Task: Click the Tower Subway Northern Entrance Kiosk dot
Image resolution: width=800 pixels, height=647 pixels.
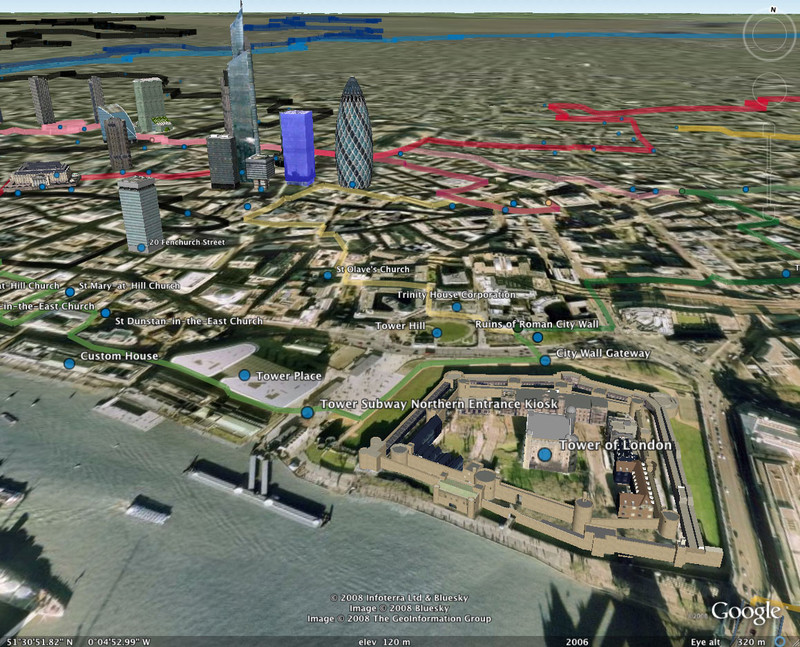Action: click(x=307, y=412)
